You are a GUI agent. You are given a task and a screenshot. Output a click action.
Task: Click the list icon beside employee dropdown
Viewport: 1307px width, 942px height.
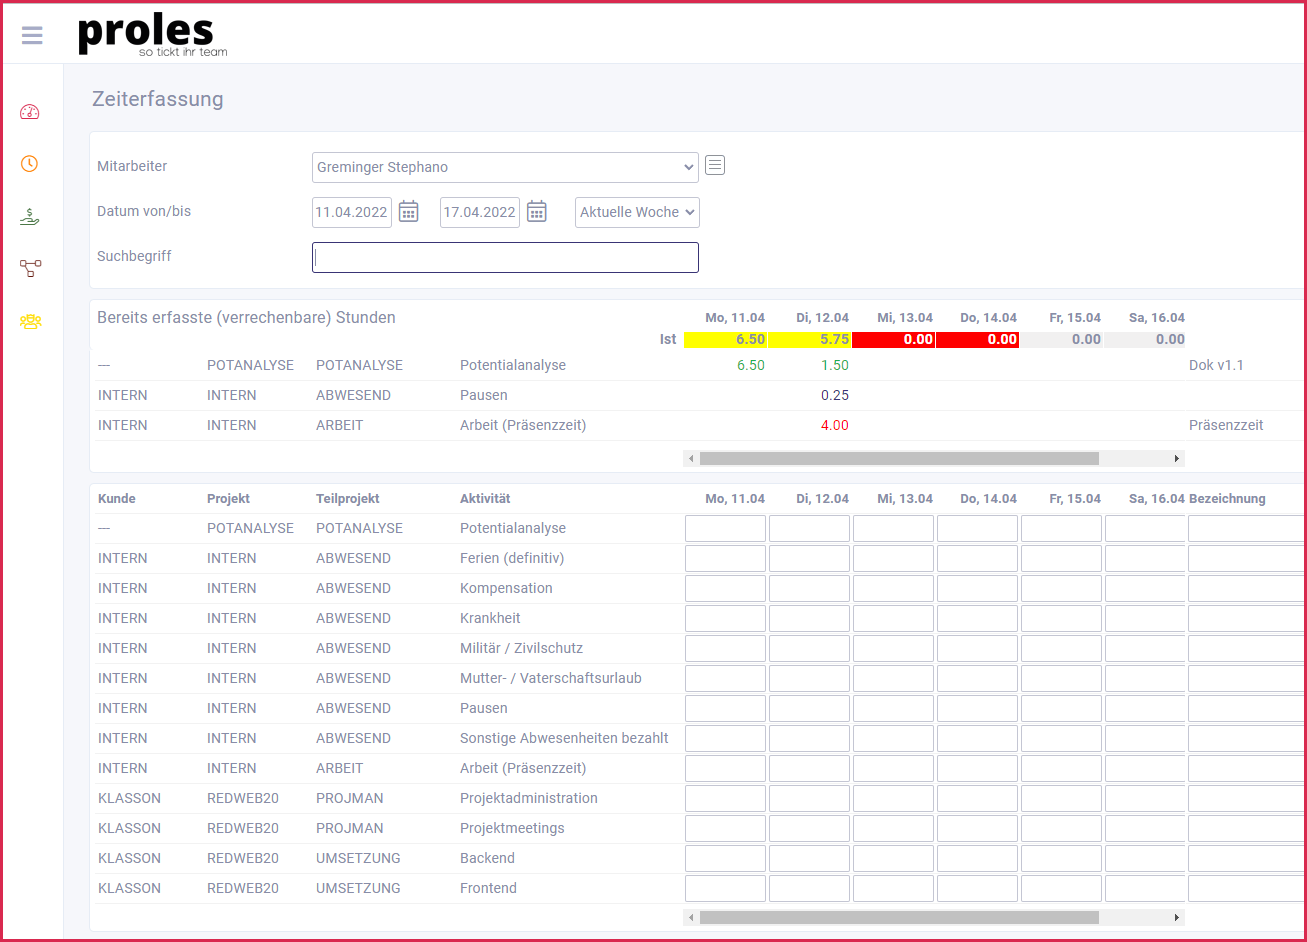coord(714,165)
